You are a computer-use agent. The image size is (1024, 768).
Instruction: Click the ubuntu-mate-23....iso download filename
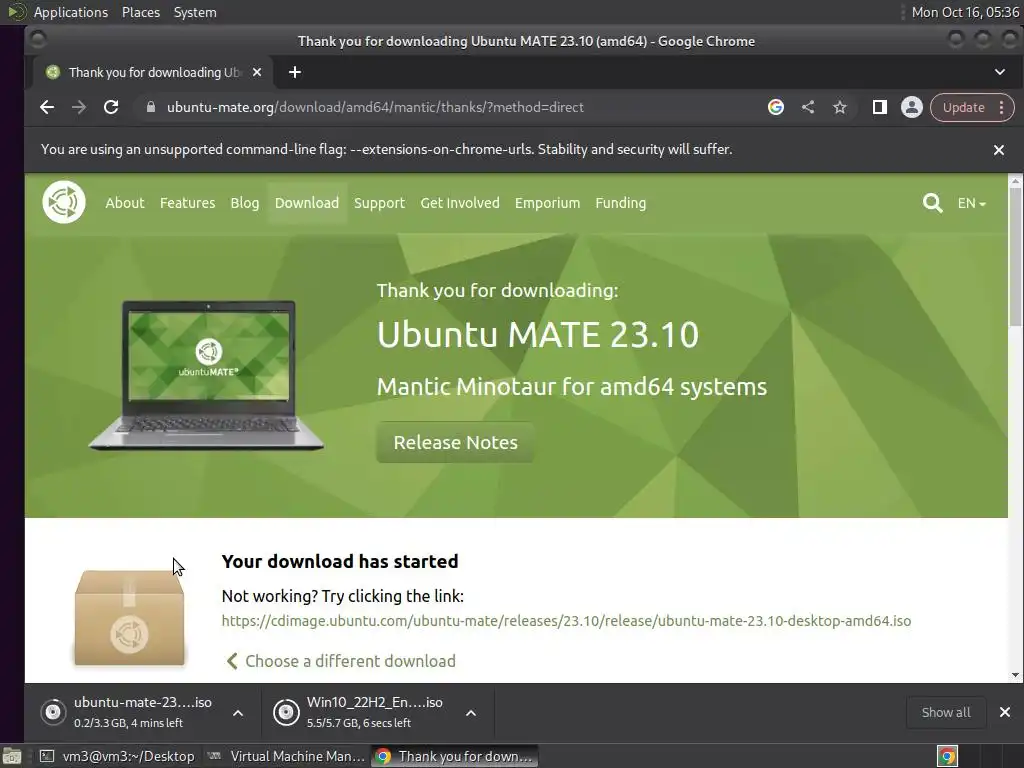point(142,703)
